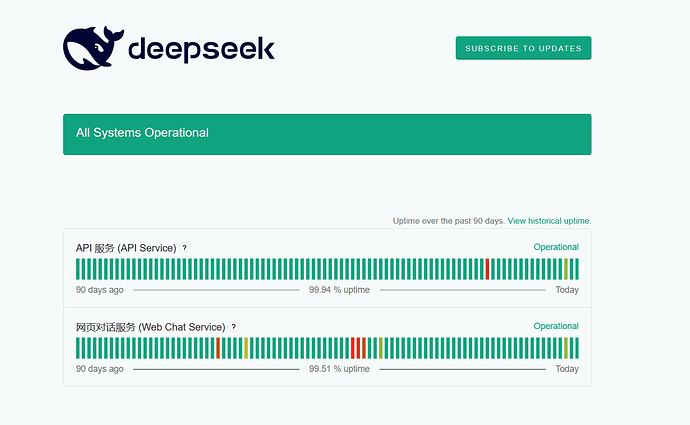Click the 99.94 % uptime text
This screenshot has height=425, width=690.
click(339, 289)
